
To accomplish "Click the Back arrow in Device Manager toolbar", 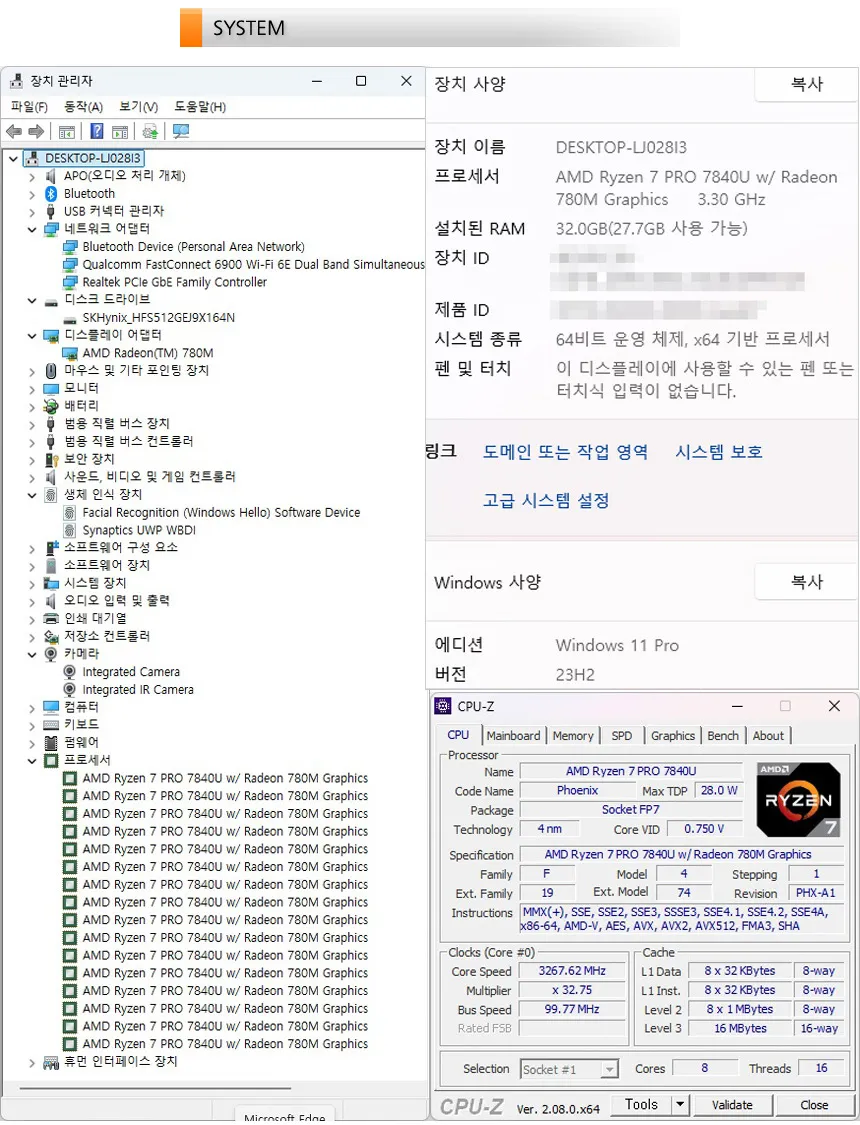I will coord(13,132).
